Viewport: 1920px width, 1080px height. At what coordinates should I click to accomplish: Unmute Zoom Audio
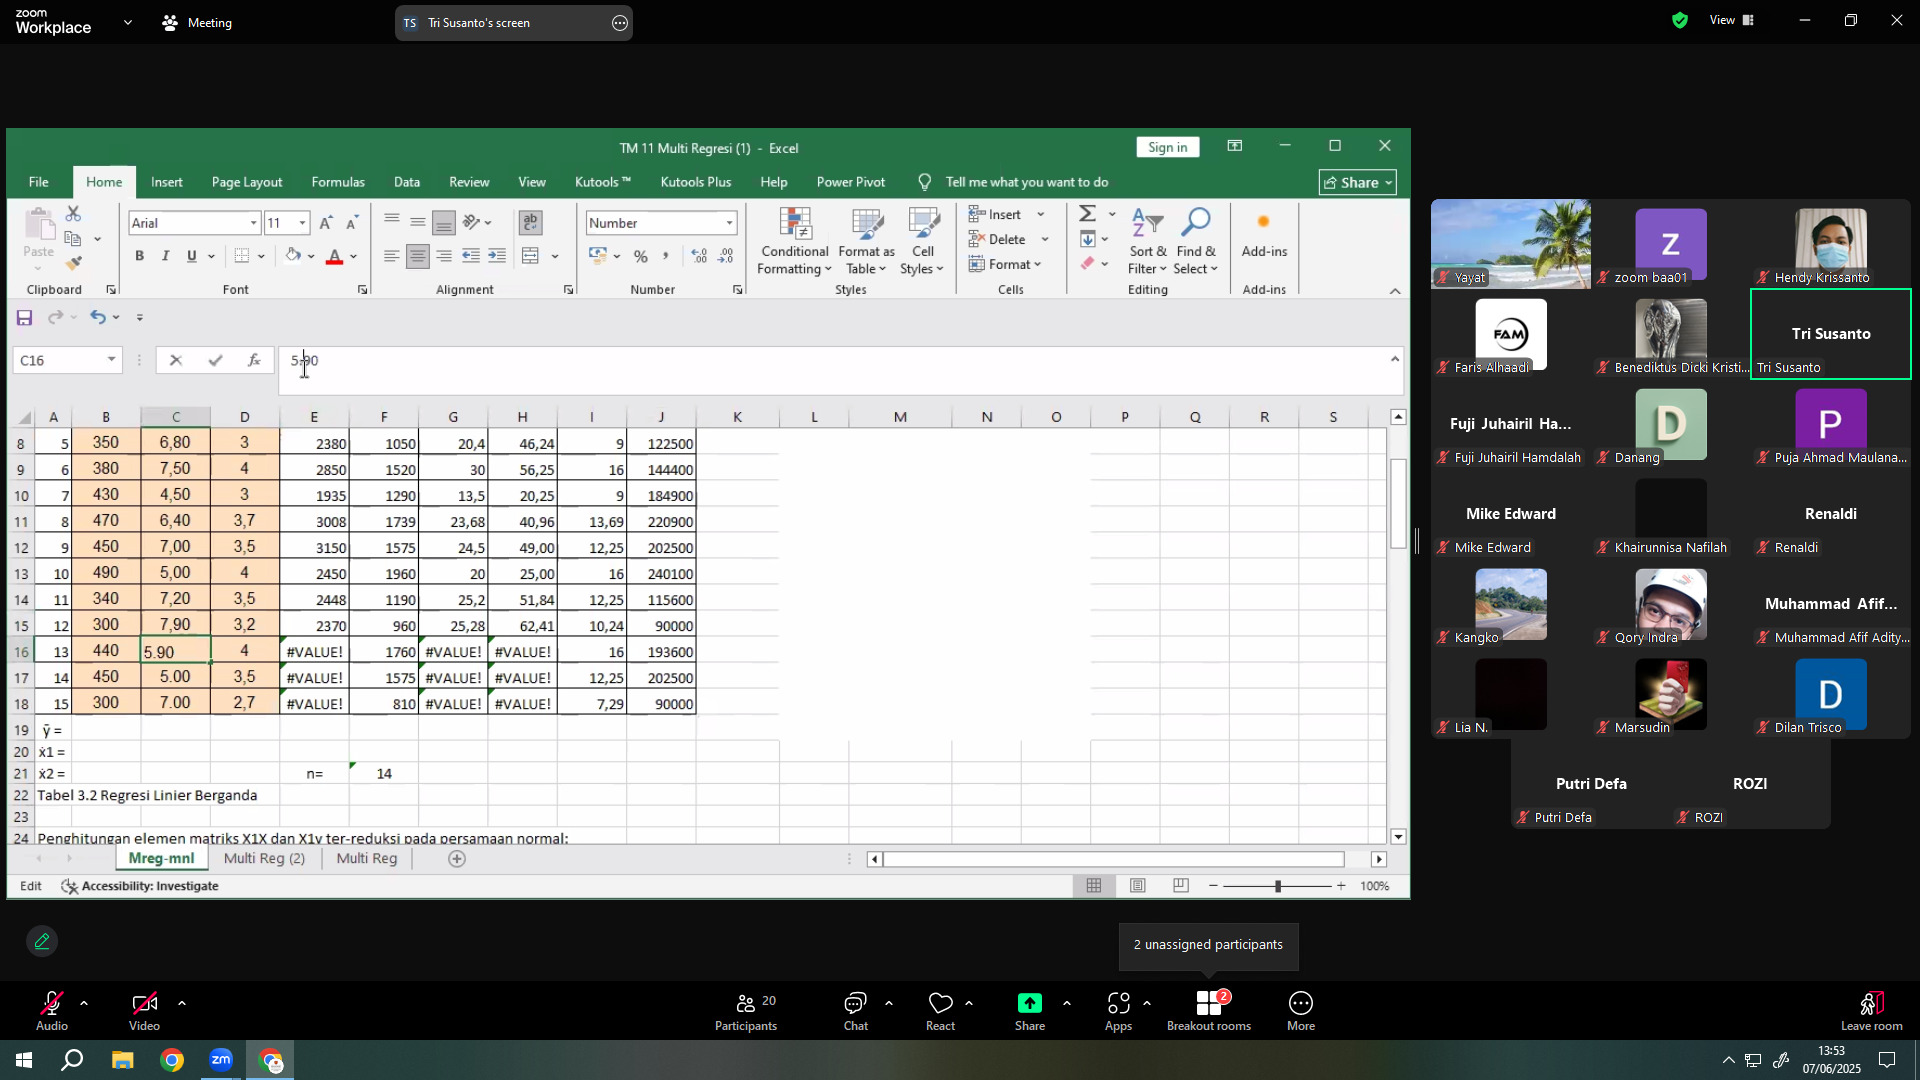click(x=52, y=1012)
